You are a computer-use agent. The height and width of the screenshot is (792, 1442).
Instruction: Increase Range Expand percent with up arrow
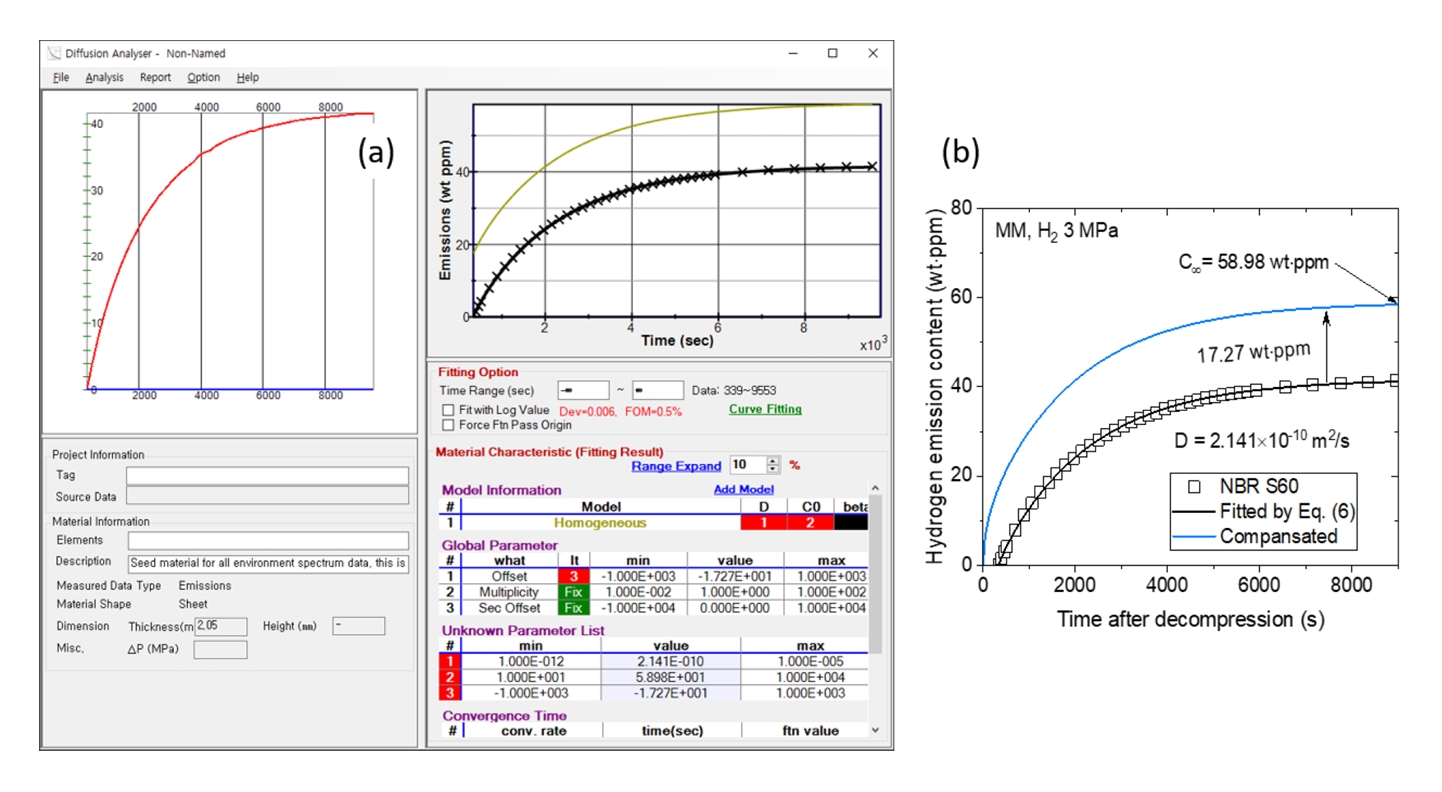click(772, 461)
